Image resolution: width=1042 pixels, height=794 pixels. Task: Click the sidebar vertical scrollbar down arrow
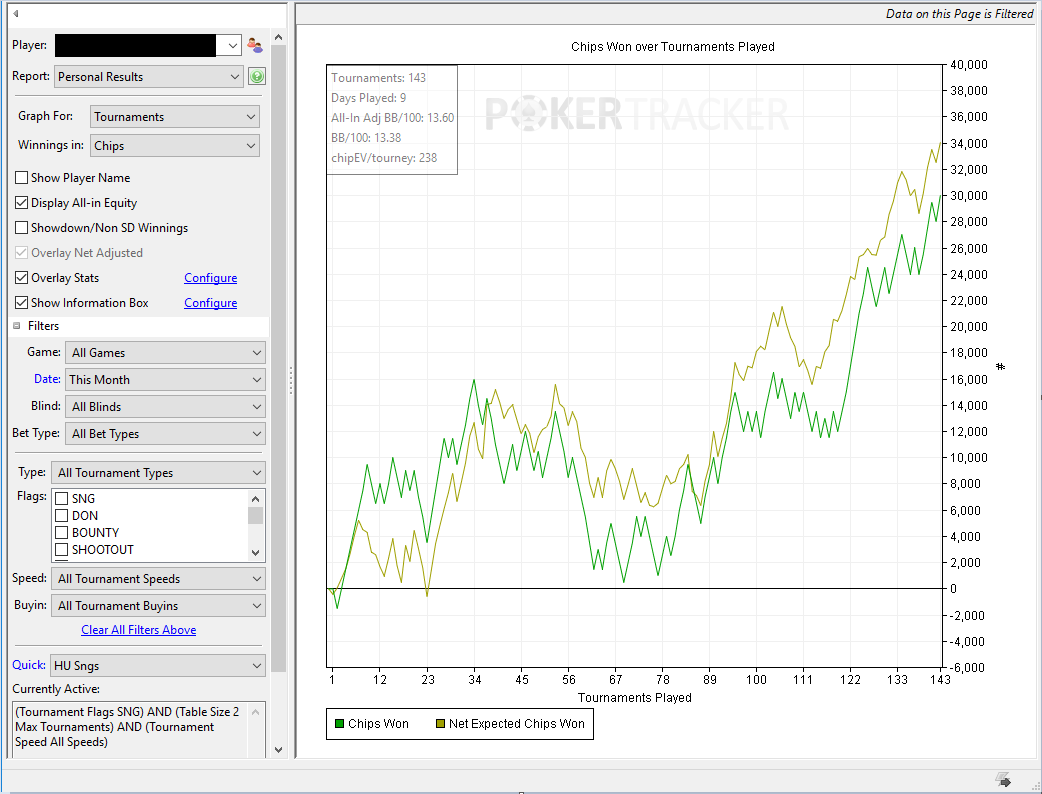pyautogui.click(x=278, y=749)
